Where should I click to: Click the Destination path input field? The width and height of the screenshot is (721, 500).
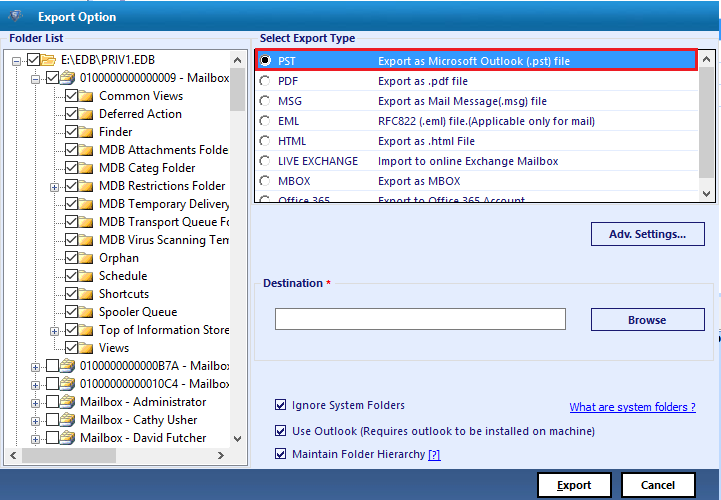point(420,319)
